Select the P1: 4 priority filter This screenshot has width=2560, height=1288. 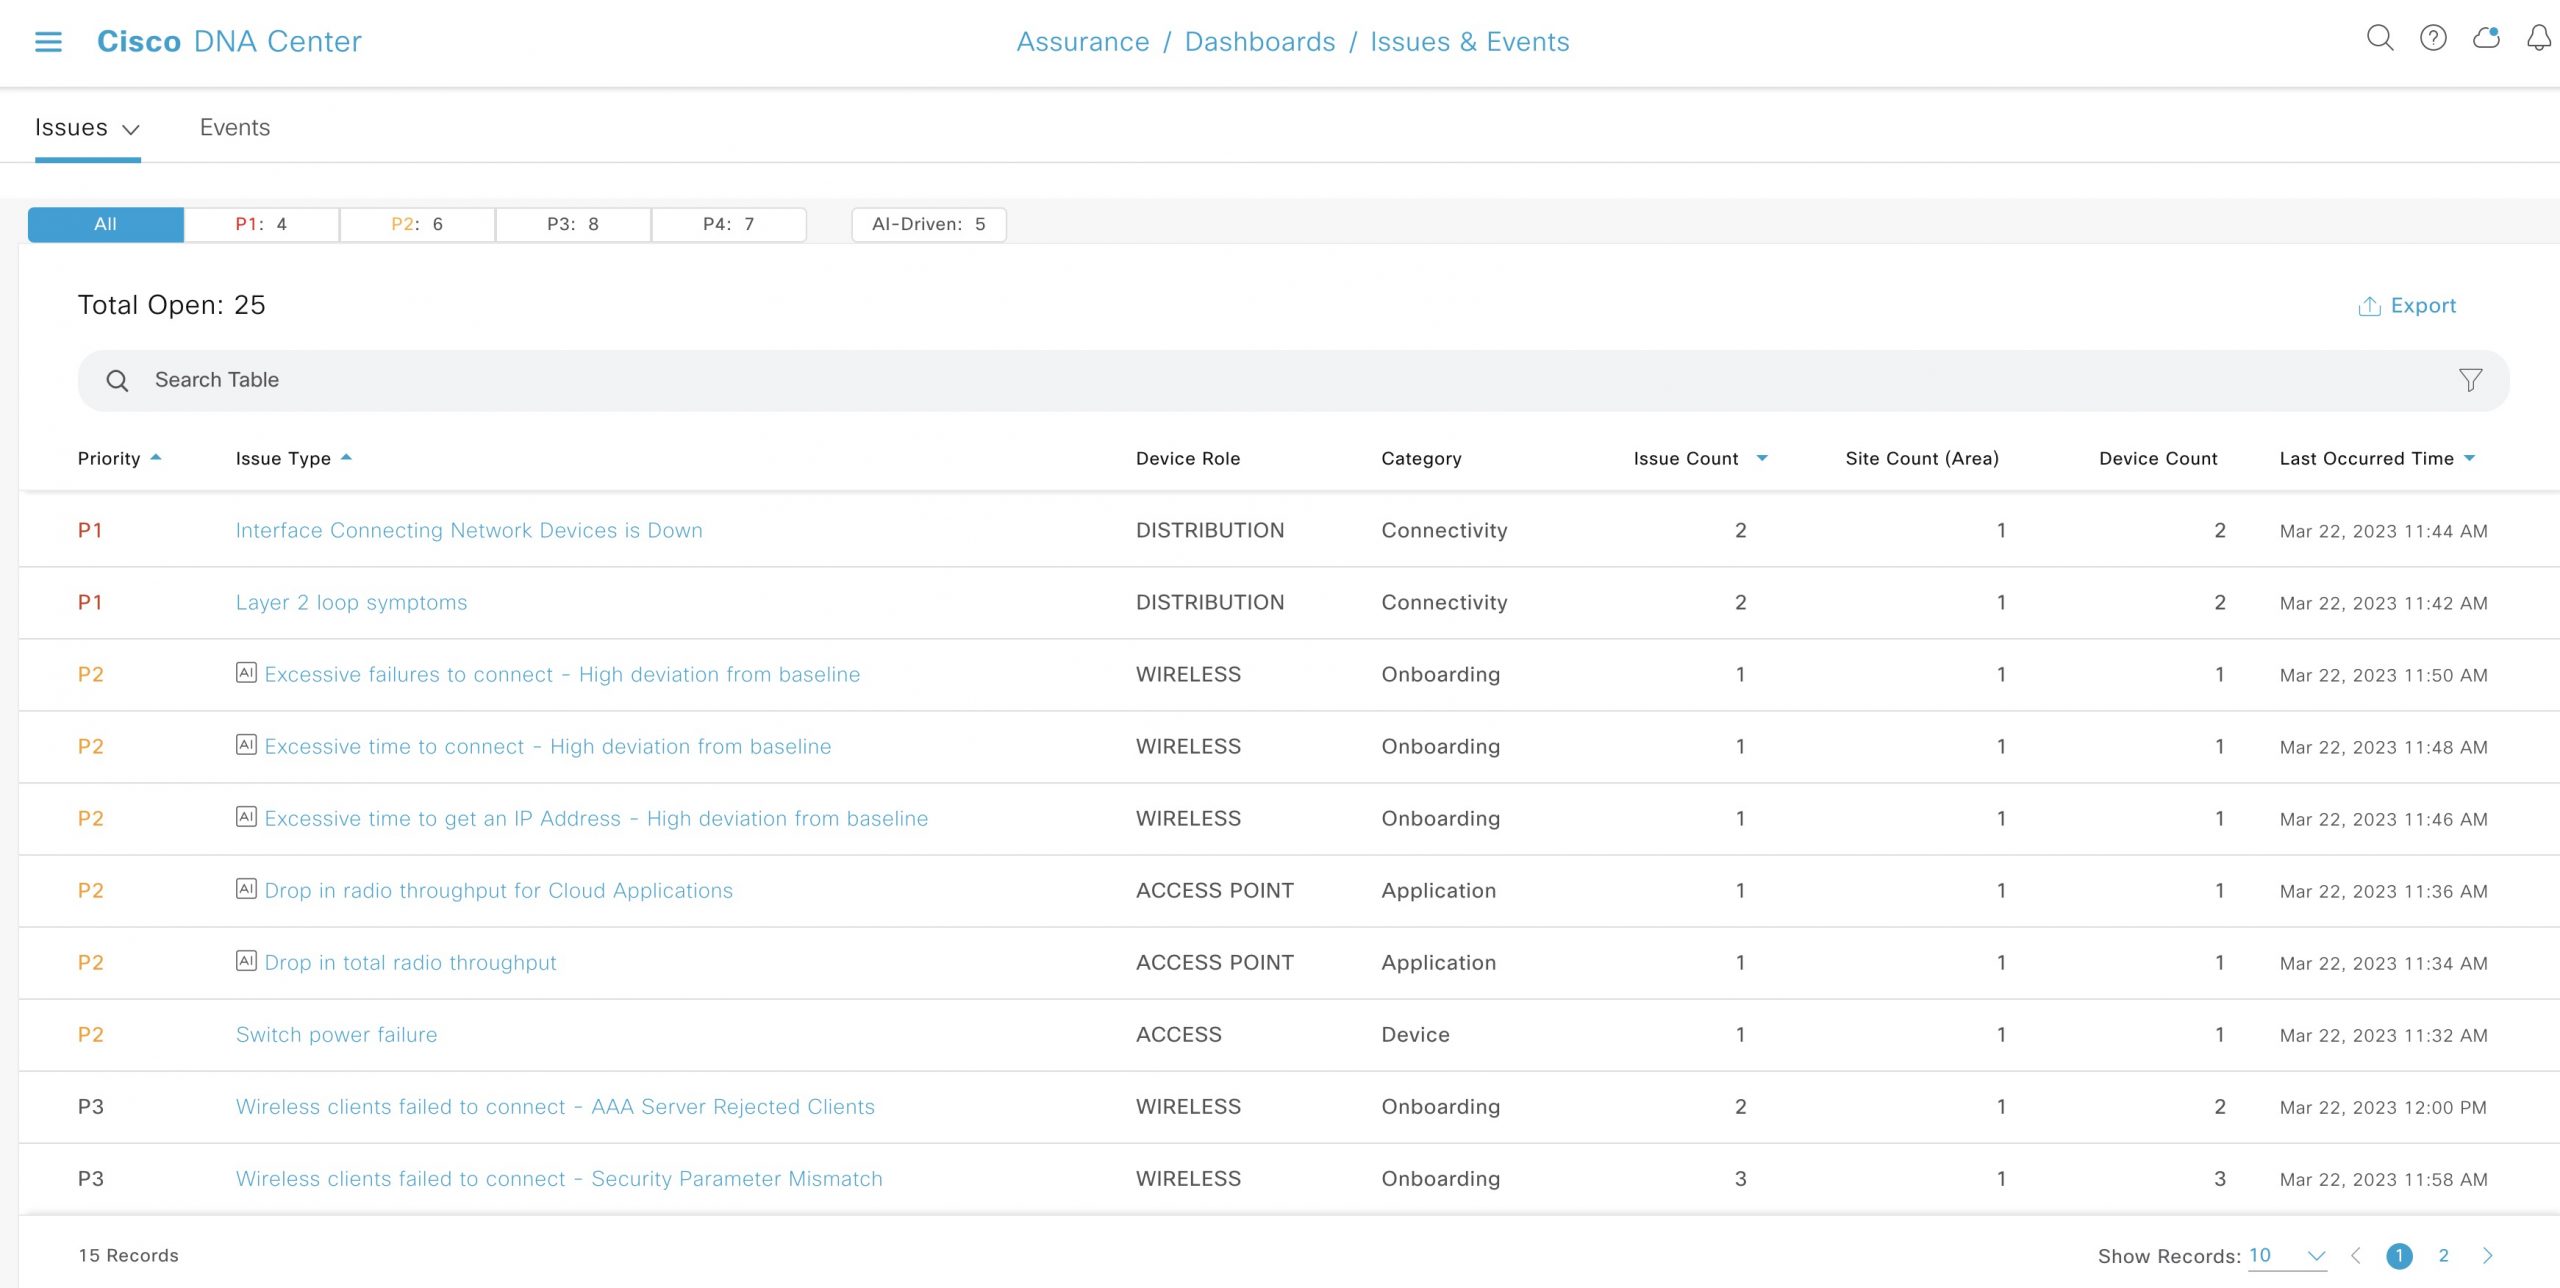coord(260,224)
